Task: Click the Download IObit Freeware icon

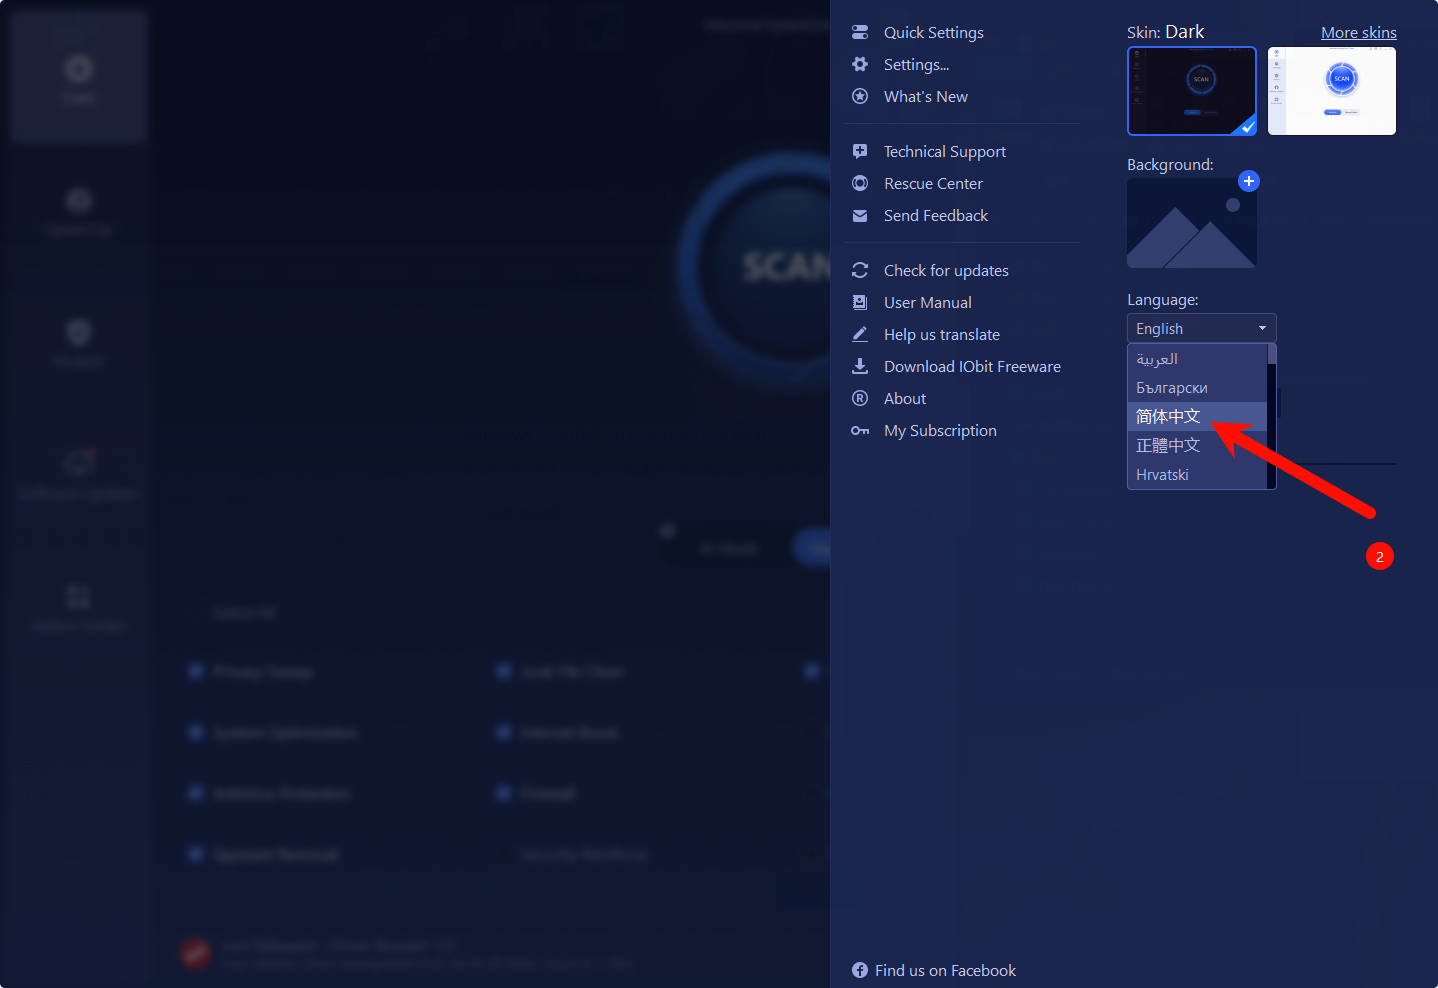Action: click(x=860, y=367)
